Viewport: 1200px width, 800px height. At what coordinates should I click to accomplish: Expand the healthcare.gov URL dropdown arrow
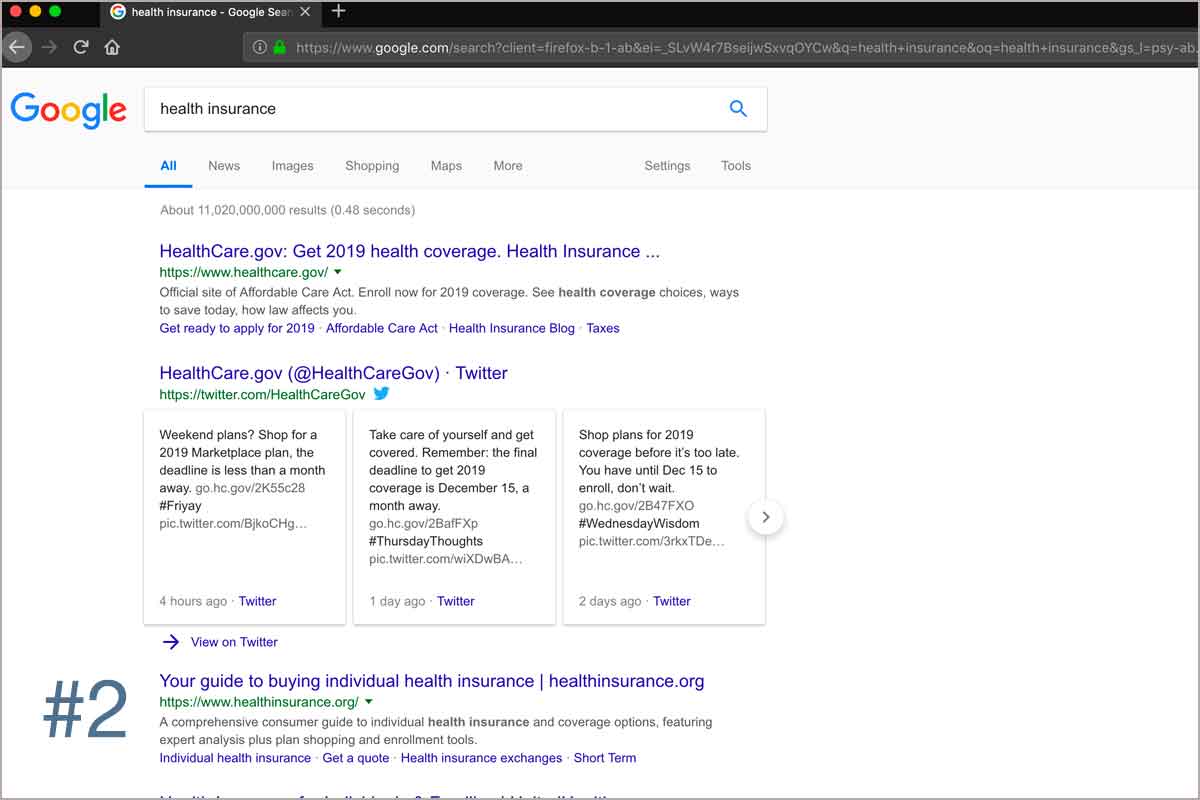coord(338,272)
